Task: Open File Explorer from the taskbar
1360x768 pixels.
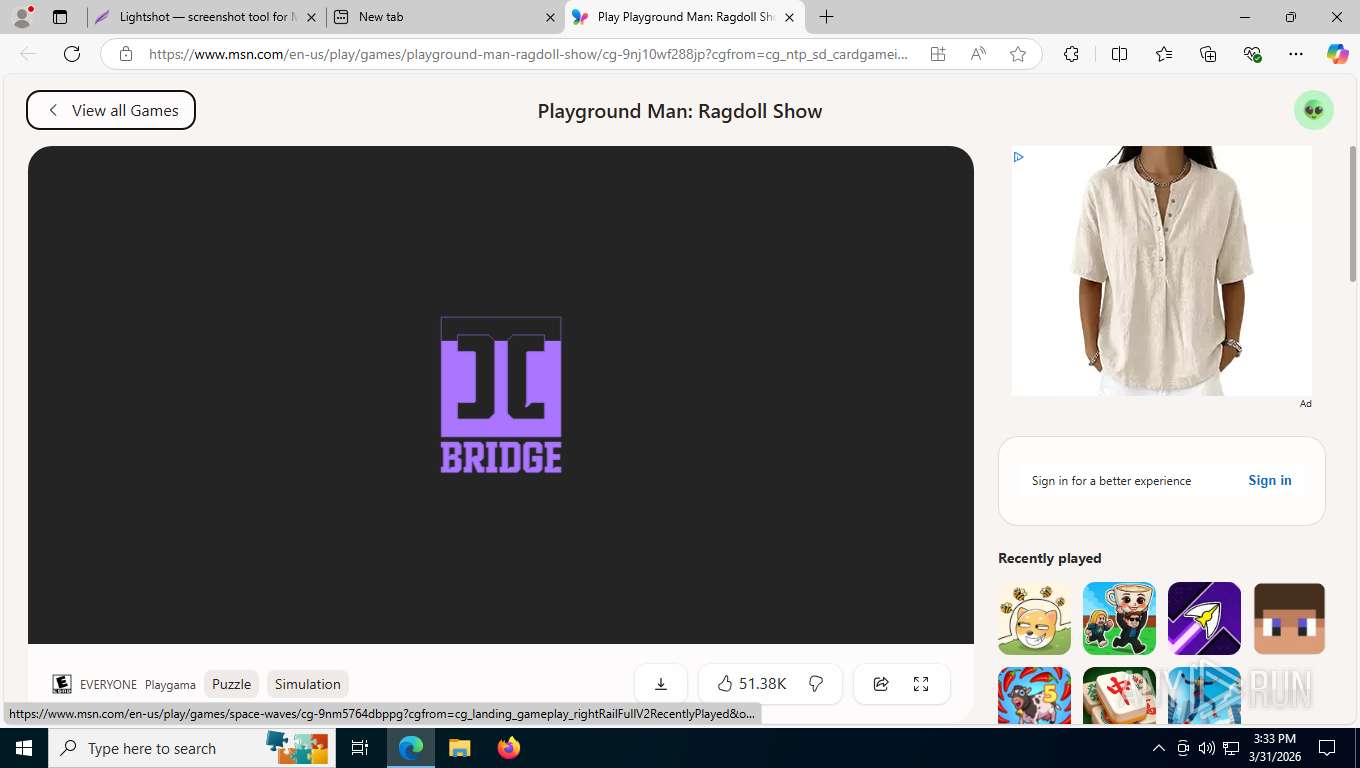Action: 459,748
